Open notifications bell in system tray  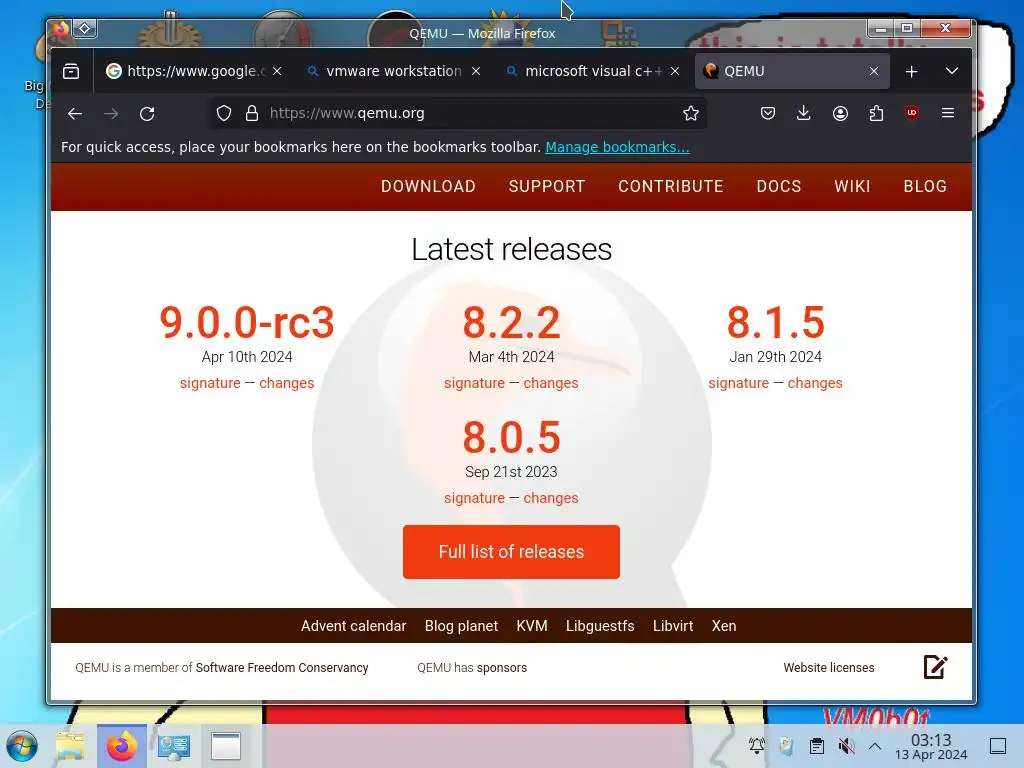757,746
